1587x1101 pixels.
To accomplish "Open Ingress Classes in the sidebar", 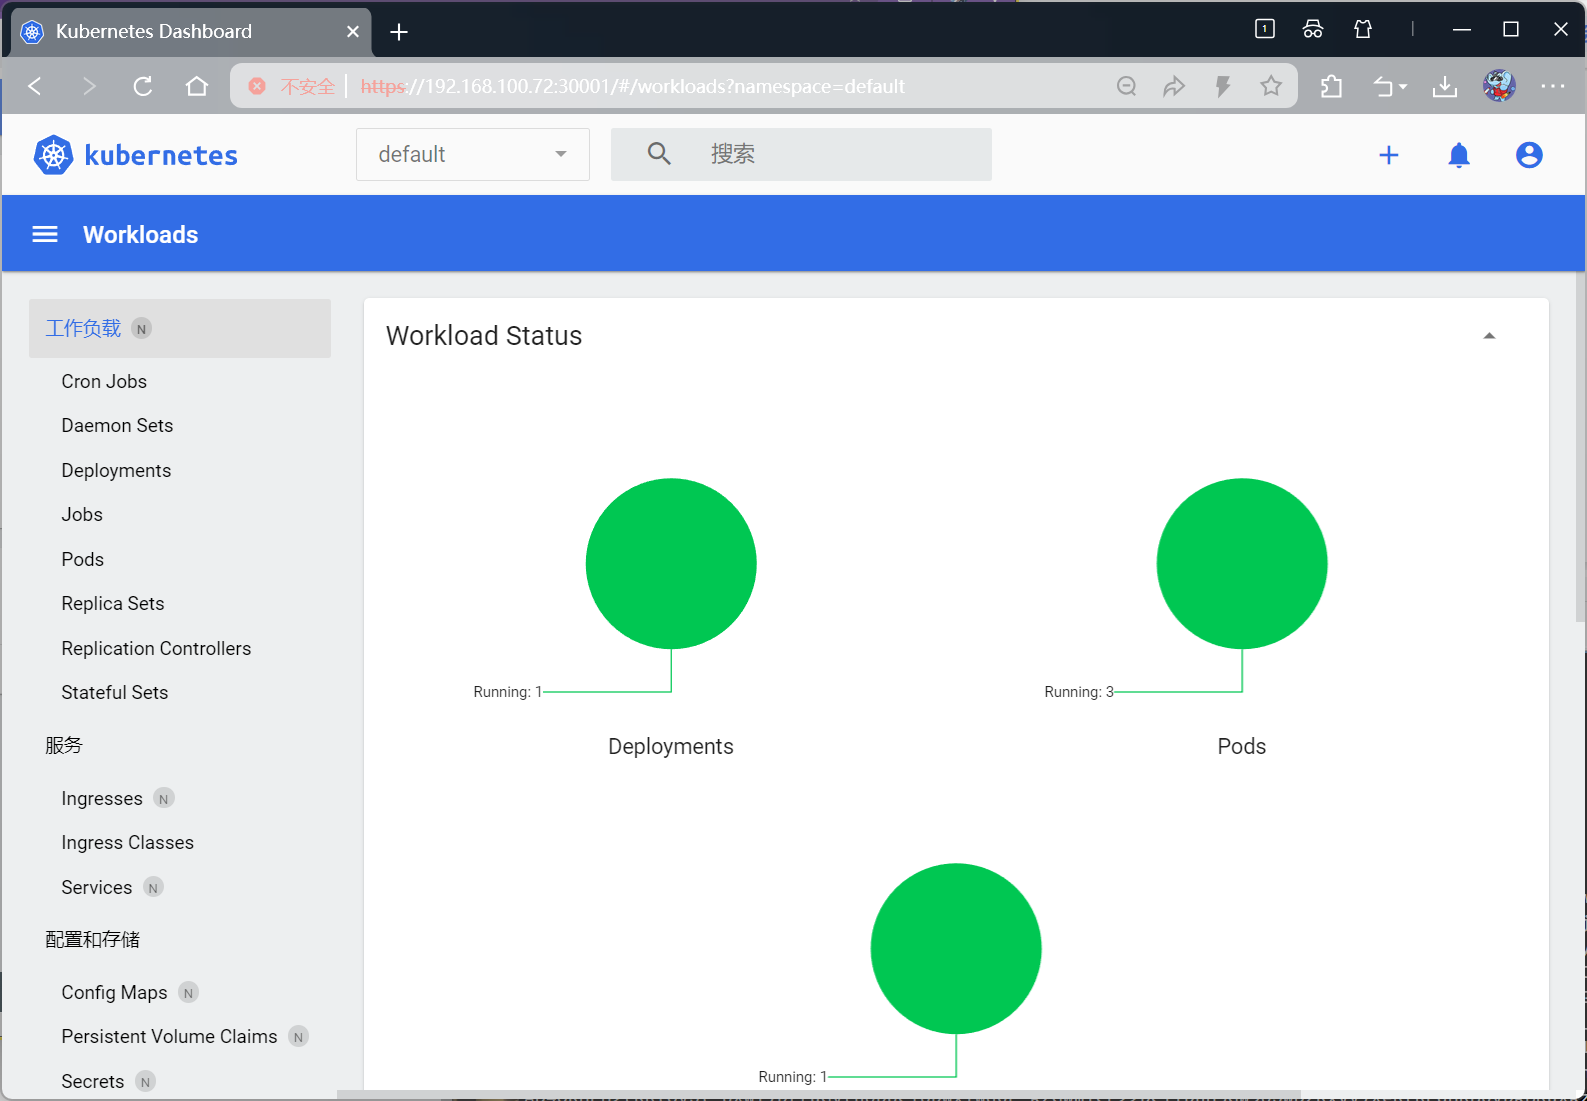I will tap(127, 842).
